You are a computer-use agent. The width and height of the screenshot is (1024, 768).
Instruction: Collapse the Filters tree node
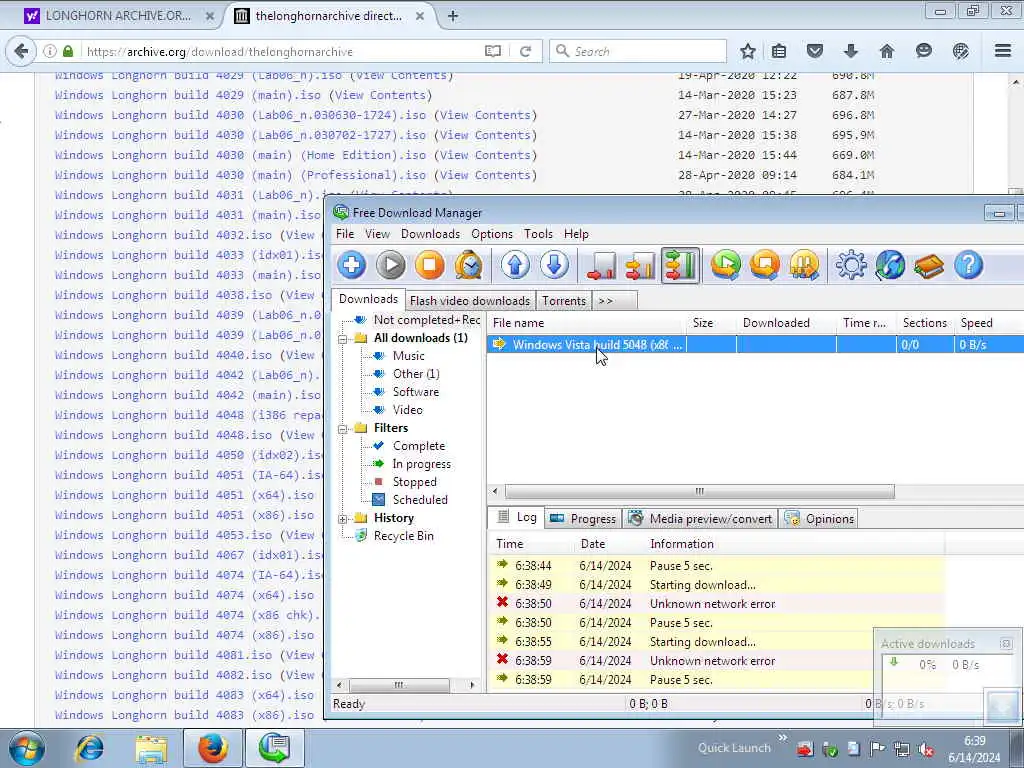pos(342,428)
